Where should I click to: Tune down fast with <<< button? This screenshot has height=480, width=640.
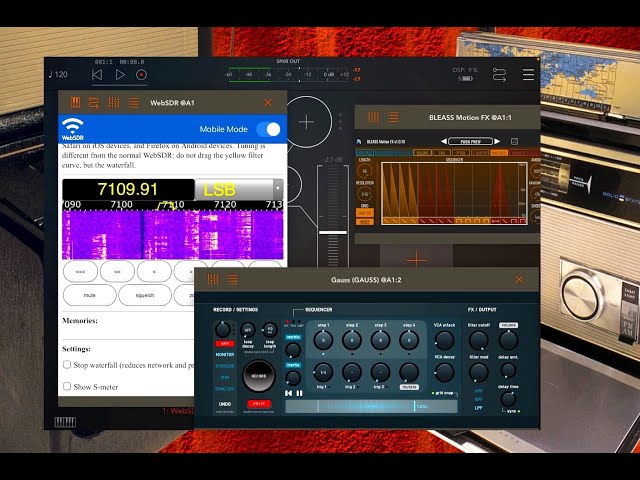pyautogui.click(x=80, y=271)
